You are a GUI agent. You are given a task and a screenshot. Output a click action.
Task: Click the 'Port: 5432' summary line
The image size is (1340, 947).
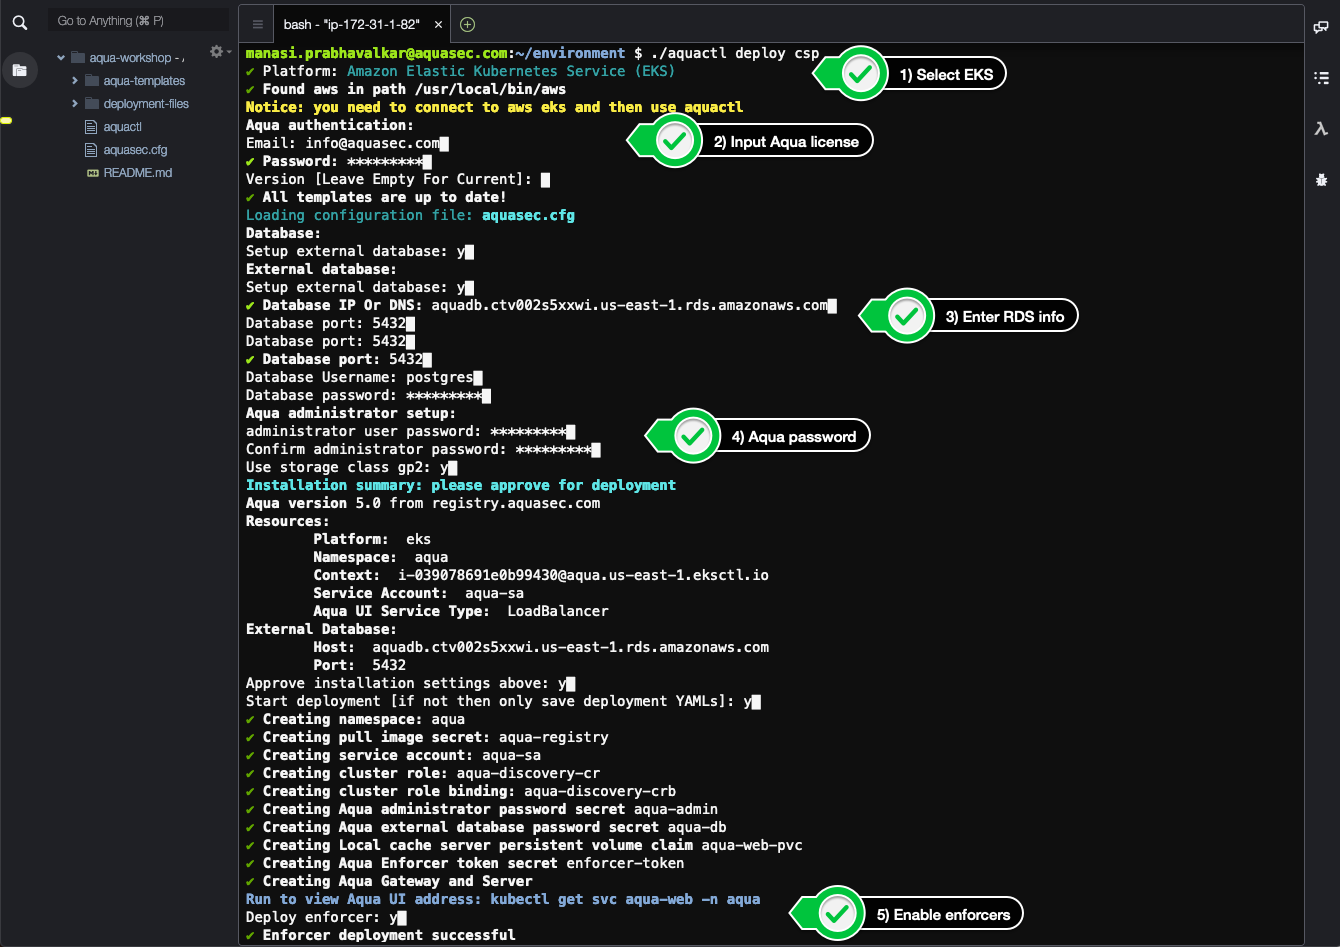click(x=360, y=665)
